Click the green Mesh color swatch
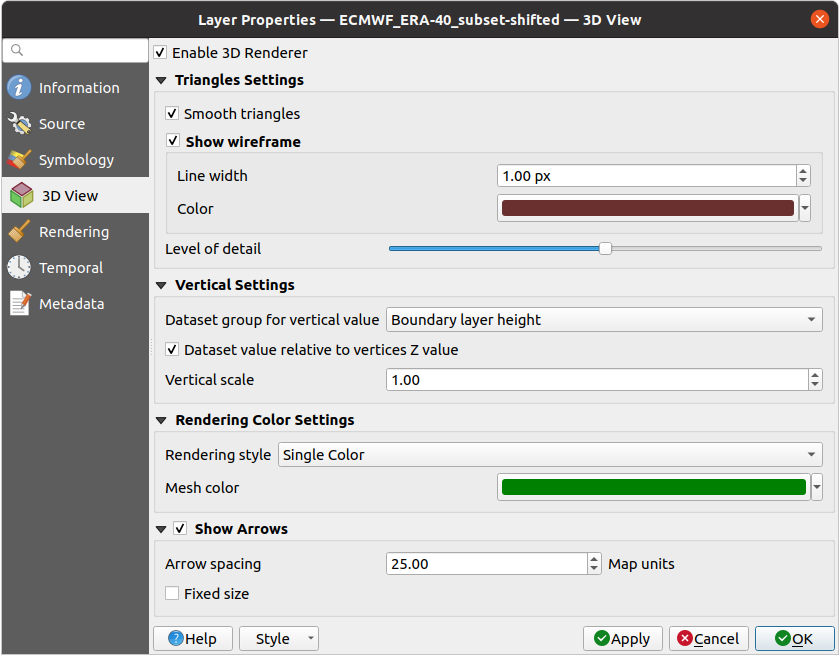This screenshot has width=840, height=656. (x=653, y=488)
